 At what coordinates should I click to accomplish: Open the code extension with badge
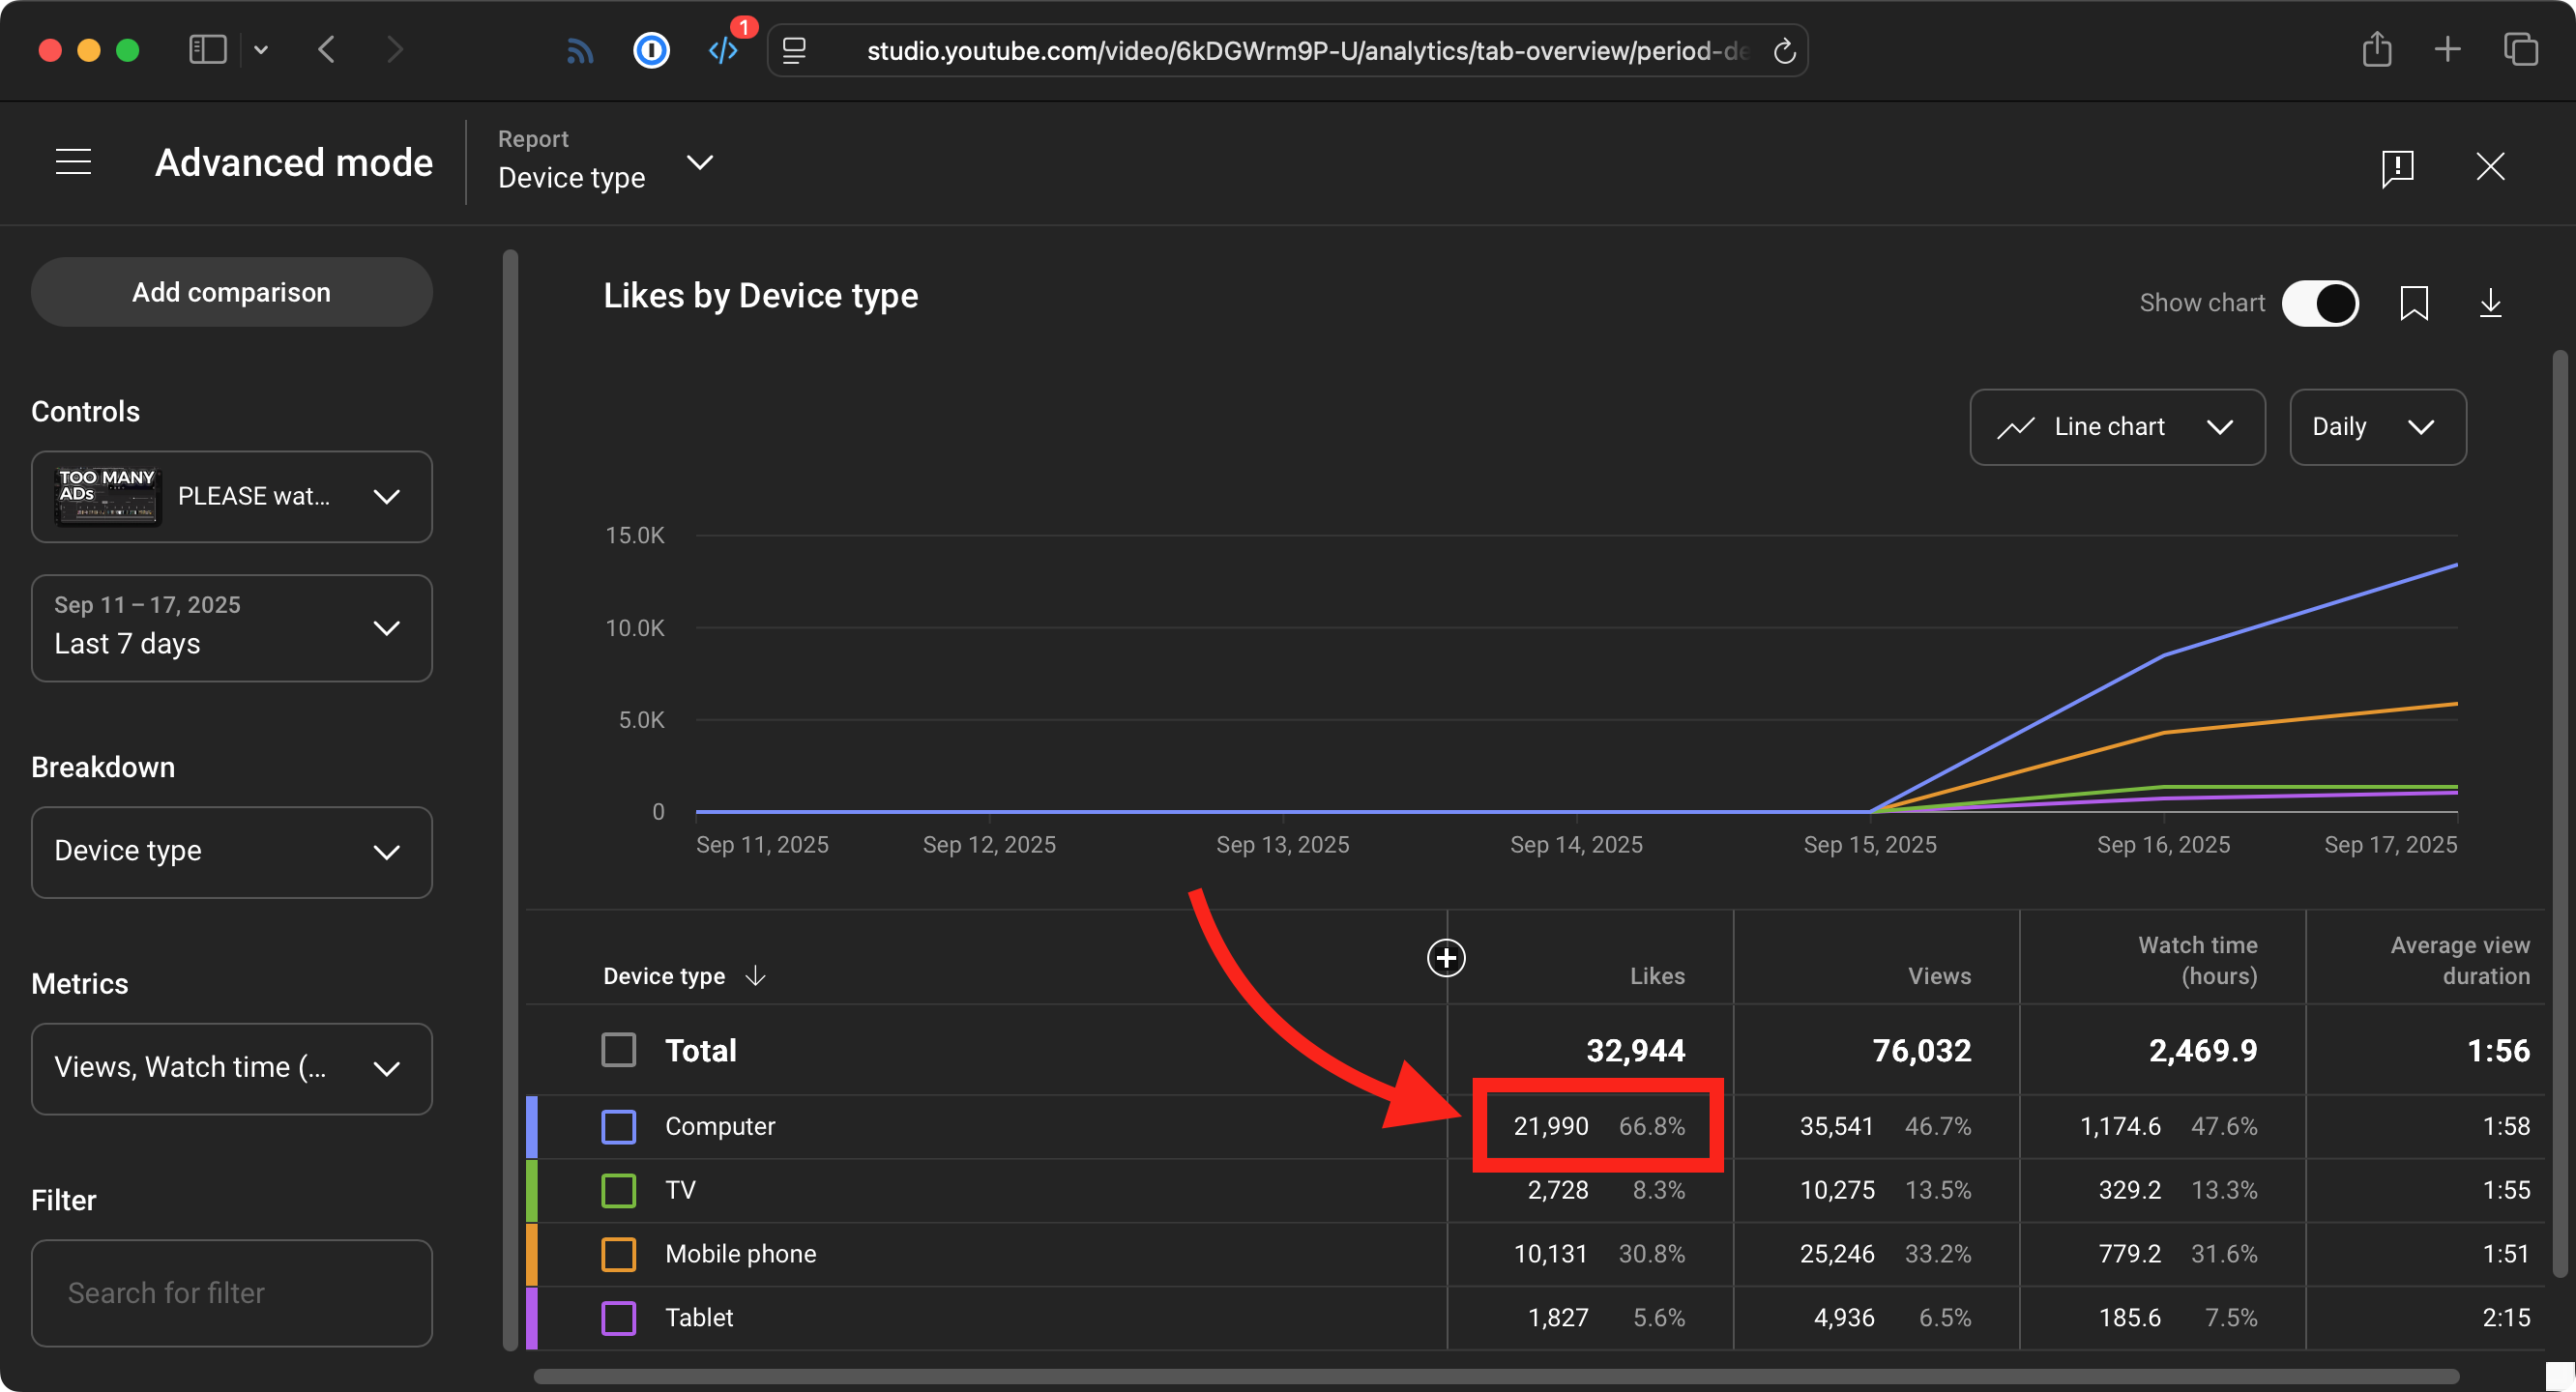click(724, 50)
